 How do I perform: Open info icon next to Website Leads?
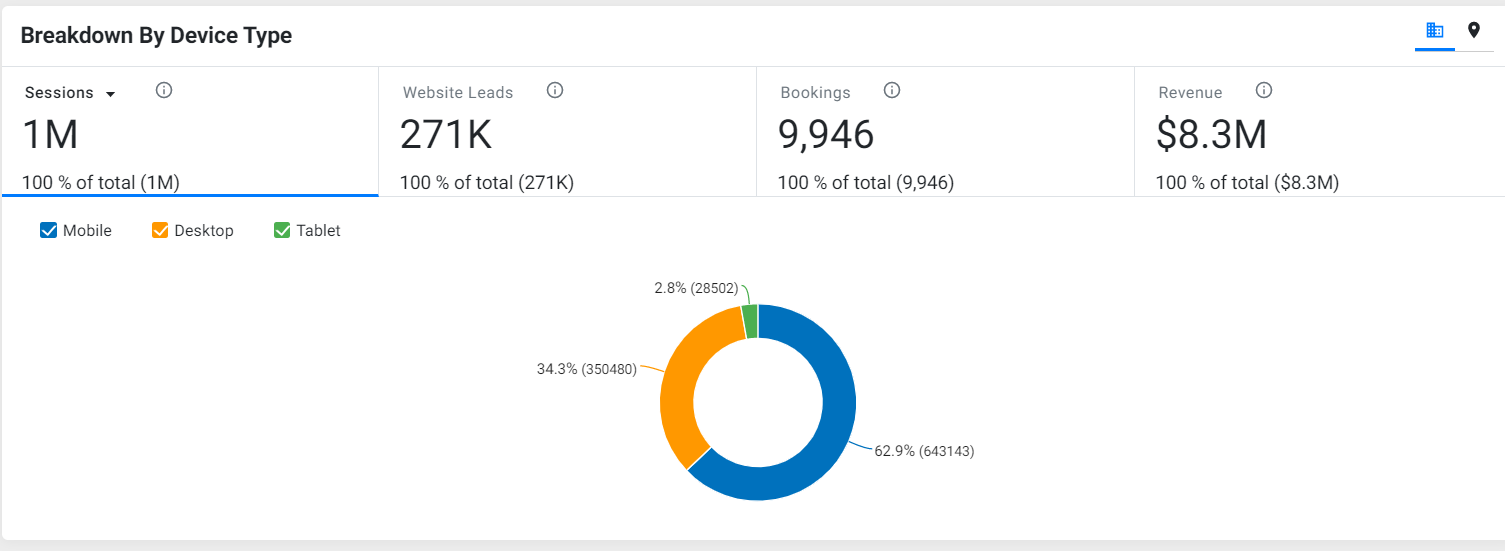click(555, 90)
